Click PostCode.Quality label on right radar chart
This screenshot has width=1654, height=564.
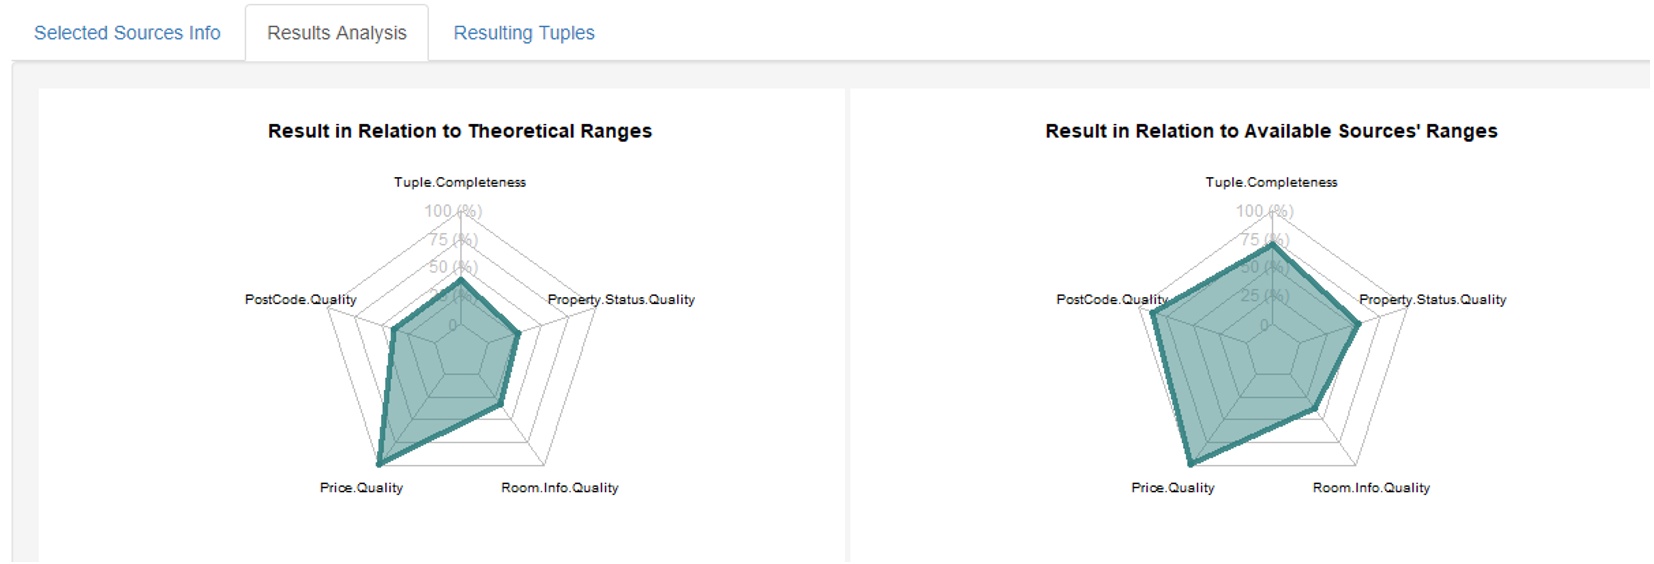[1112, 299]
